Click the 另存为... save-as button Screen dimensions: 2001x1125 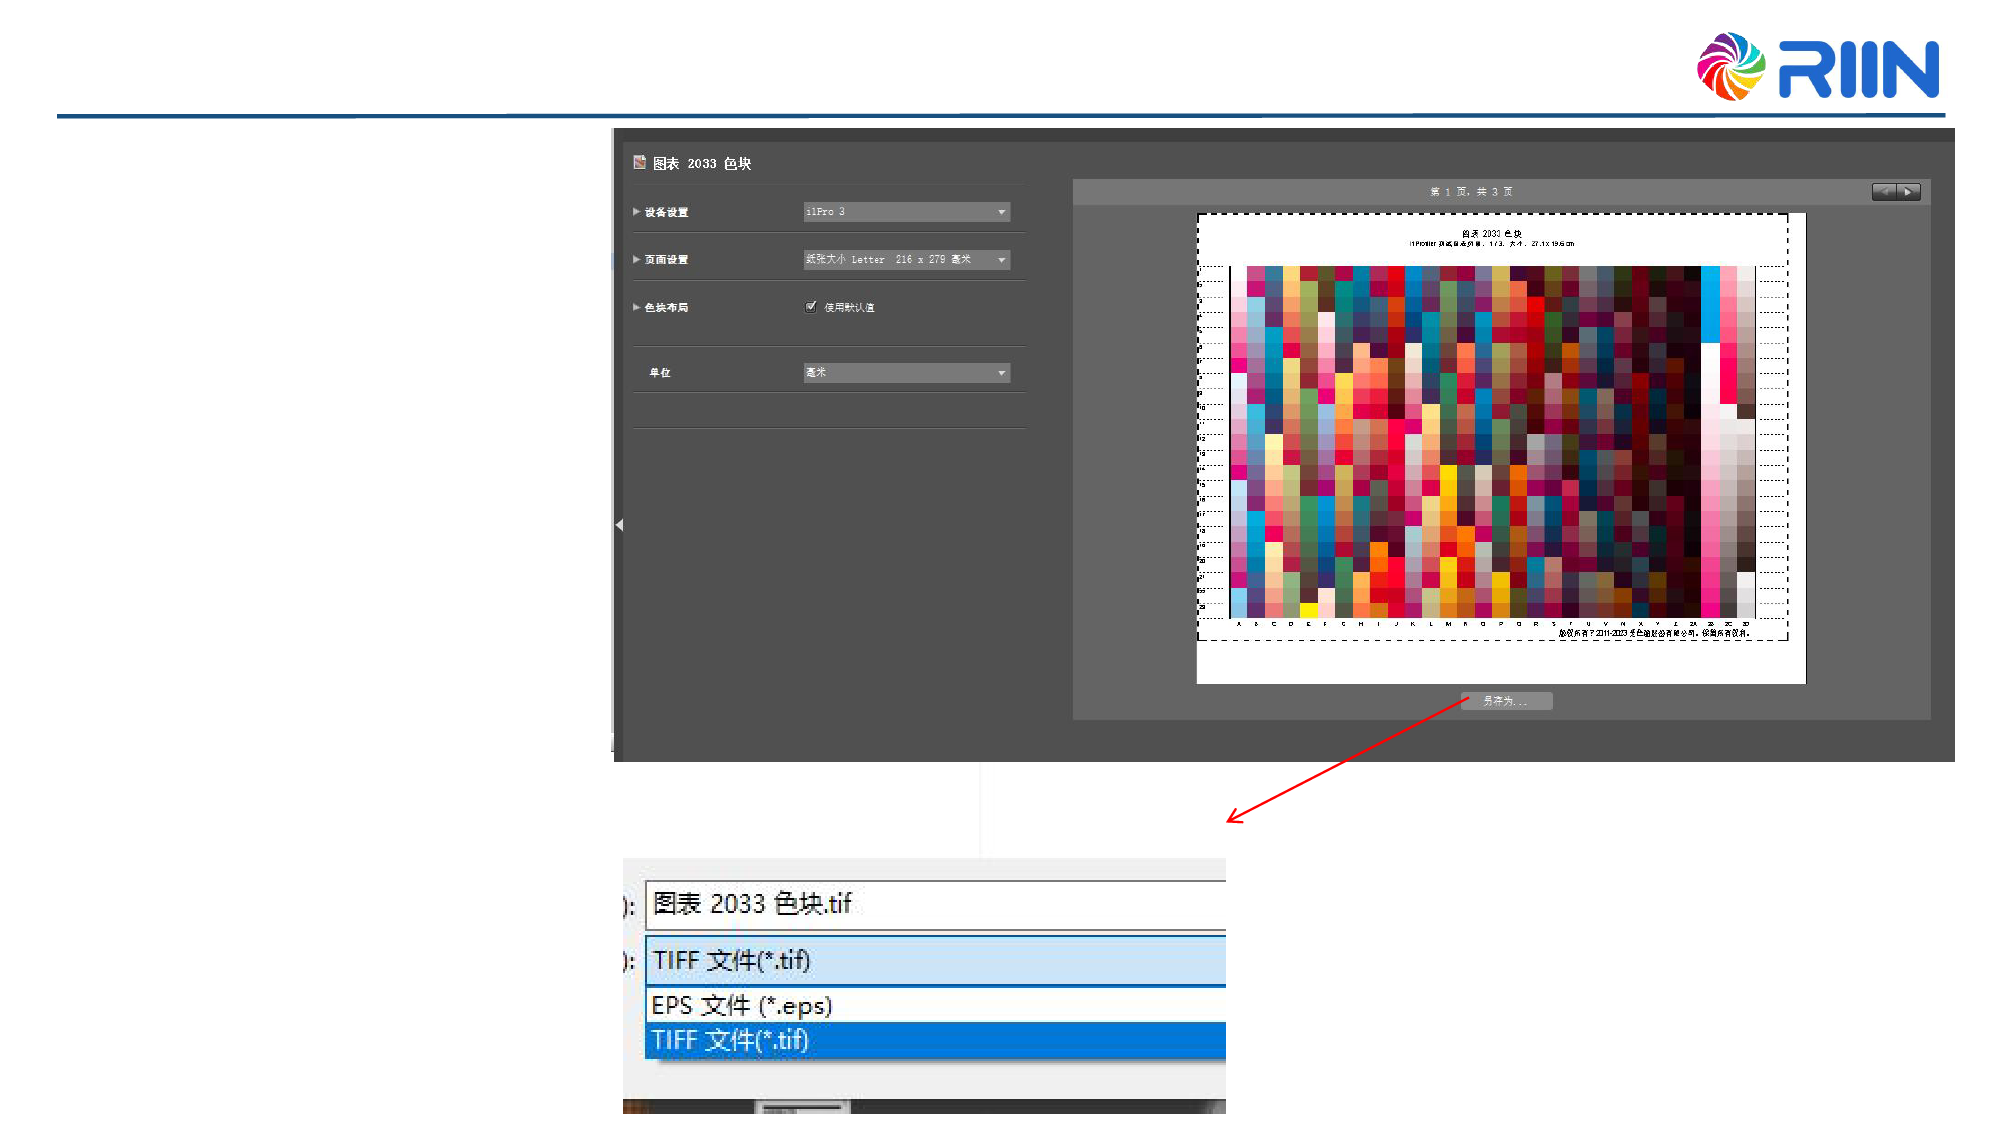click(1506, 701)
